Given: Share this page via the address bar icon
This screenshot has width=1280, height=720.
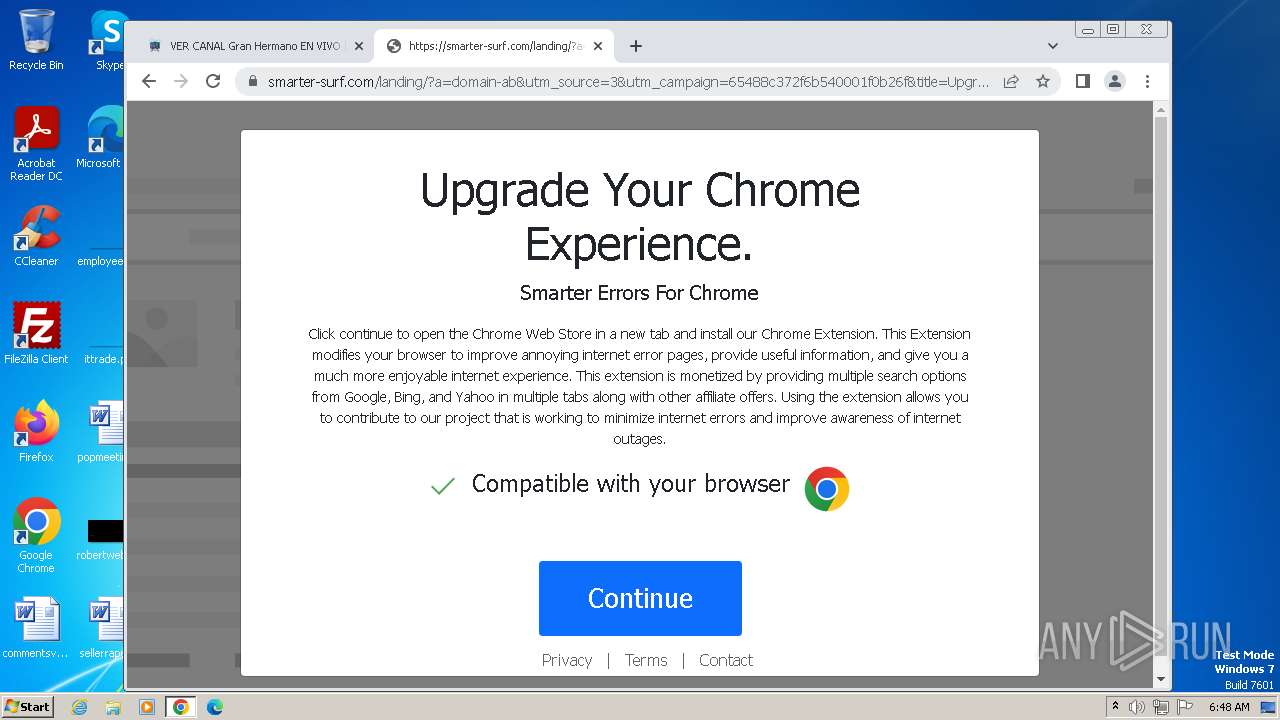Looking at the screenshot, I should coord(1011,81).
